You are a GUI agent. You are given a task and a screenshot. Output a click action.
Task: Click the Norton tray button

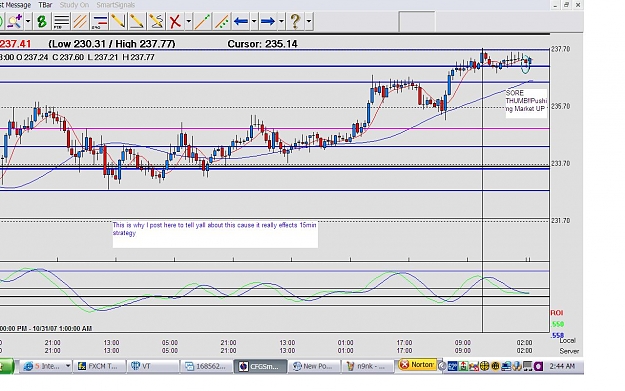(x=417, y=365)
